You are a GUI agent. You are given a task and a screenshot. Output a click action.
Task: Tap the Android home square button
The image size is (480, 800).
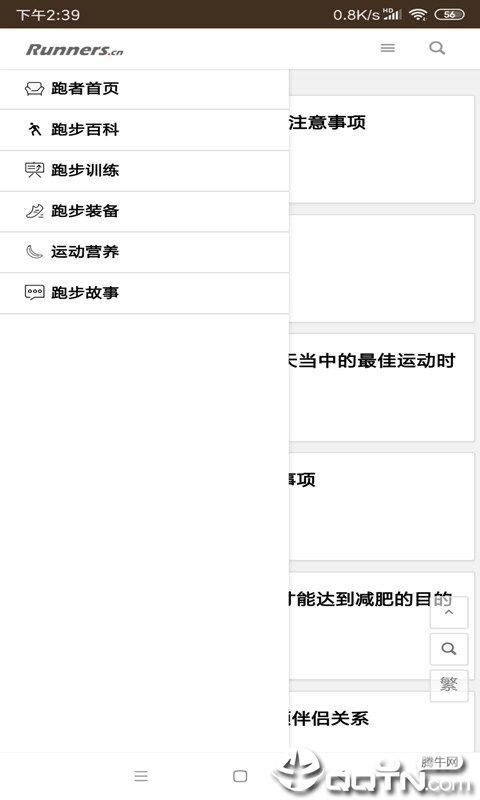coord(240,776)
